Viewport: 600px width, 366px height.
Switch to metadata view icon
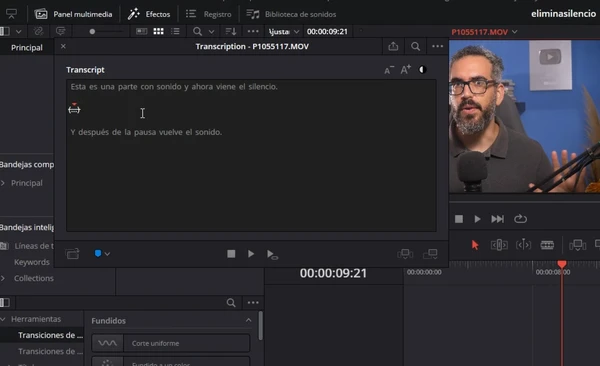click(142, 31)
